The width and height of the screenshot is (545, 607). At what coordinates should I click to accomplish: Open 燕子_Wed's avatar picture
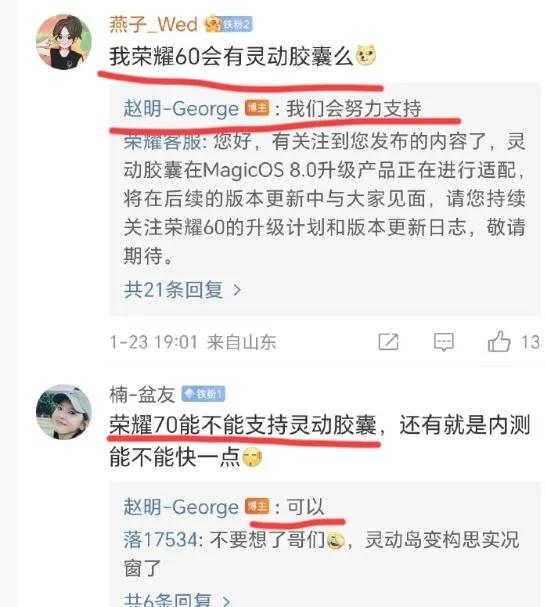[64, 42]
